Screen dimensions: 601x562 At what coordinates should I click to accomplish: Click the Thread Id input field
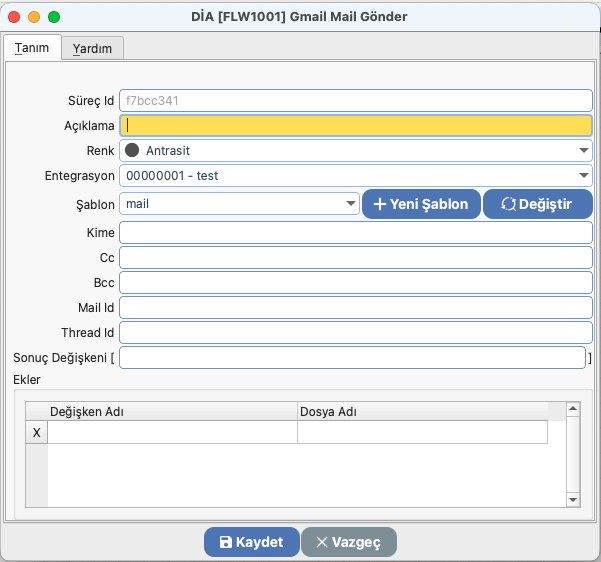coord(356,332)
